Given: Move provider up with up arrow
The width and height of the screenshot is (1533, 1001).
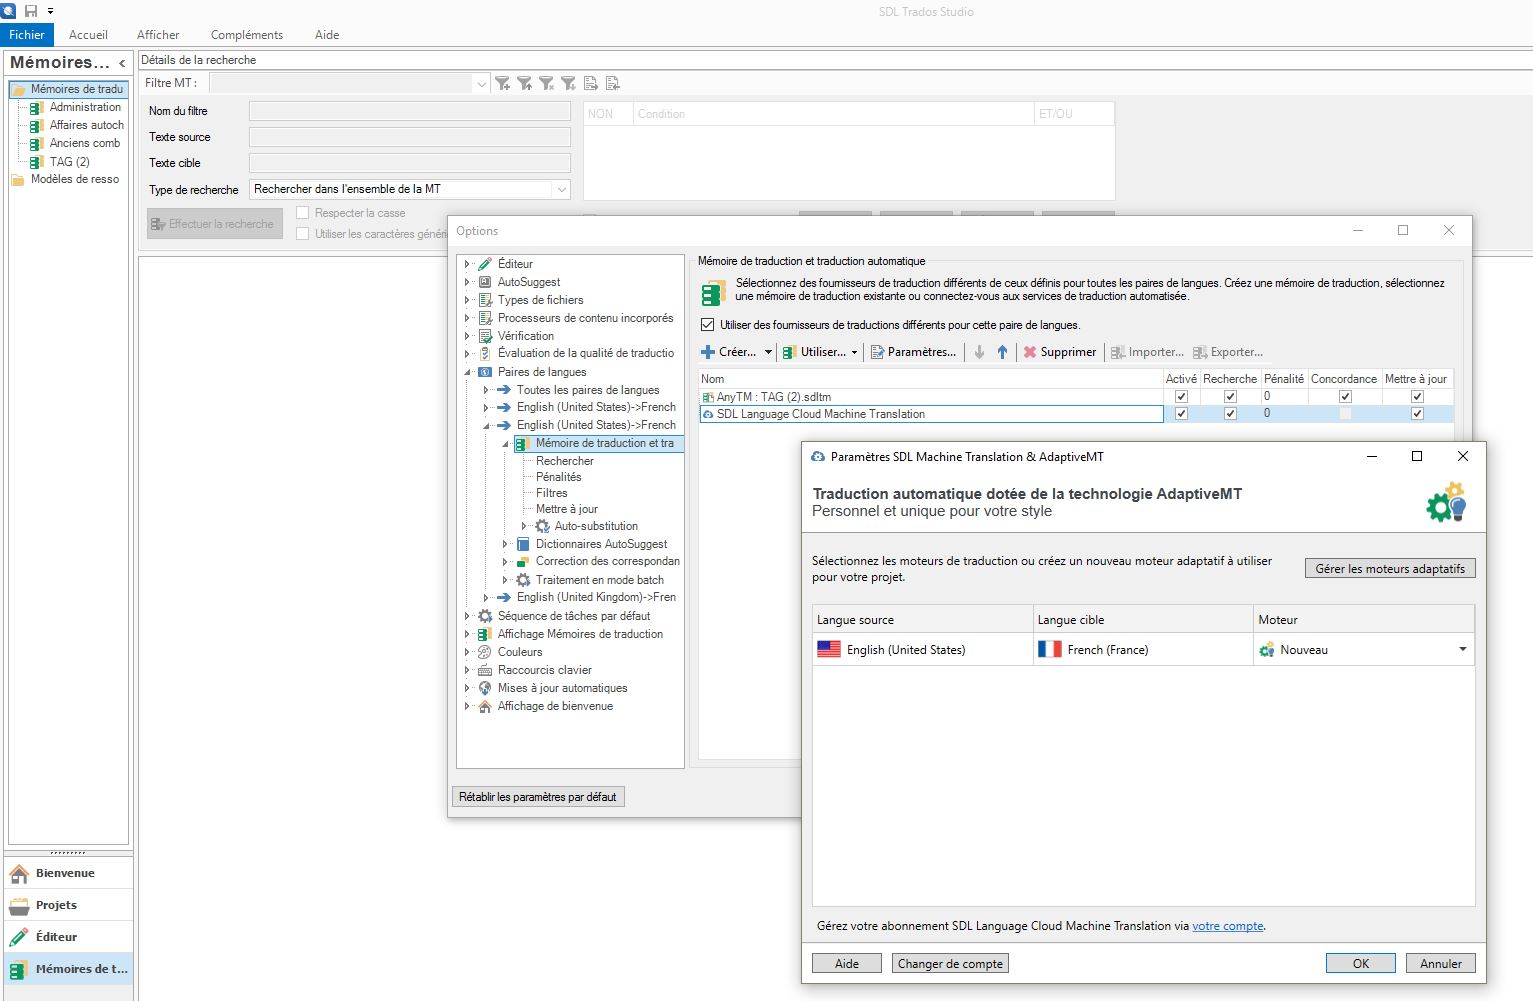Looking at the screenshot, I should click(1002, 352).
